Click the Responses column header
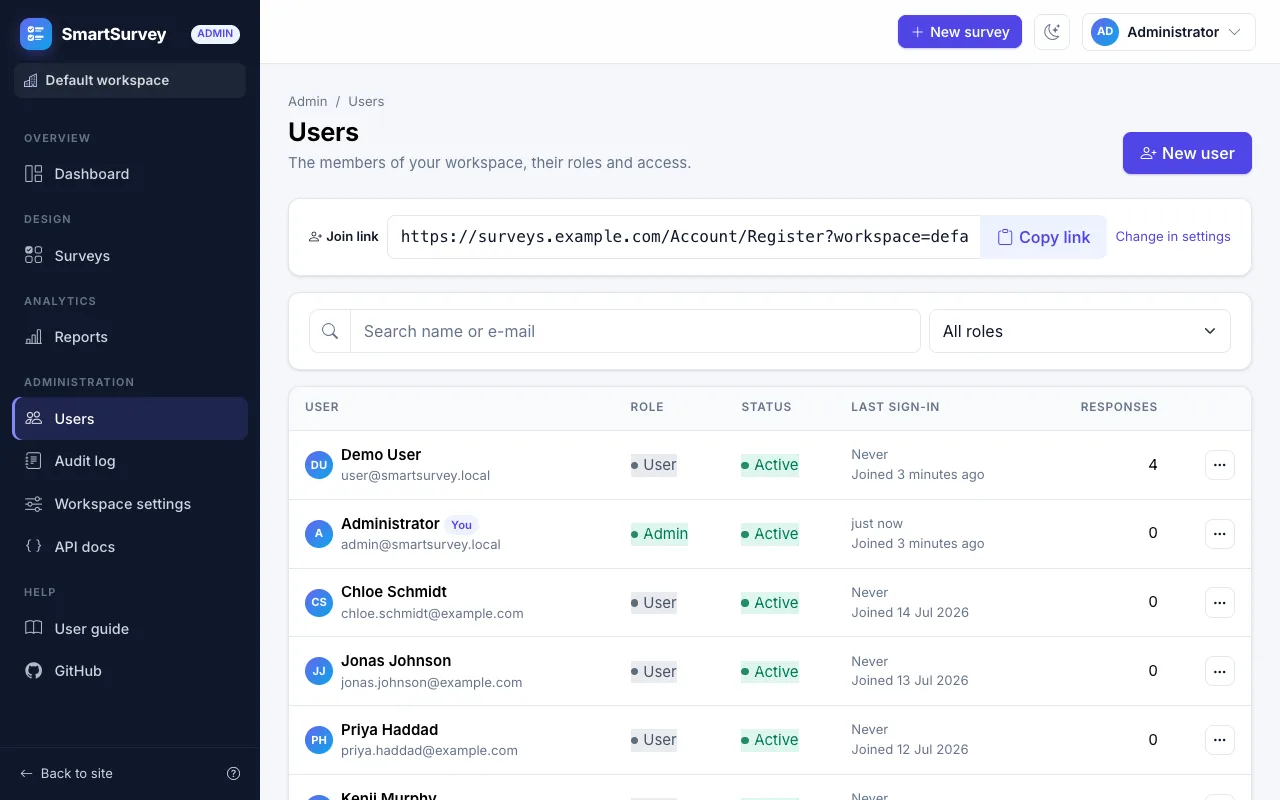Screen dimensions: 1280x800 point(1119,407)
